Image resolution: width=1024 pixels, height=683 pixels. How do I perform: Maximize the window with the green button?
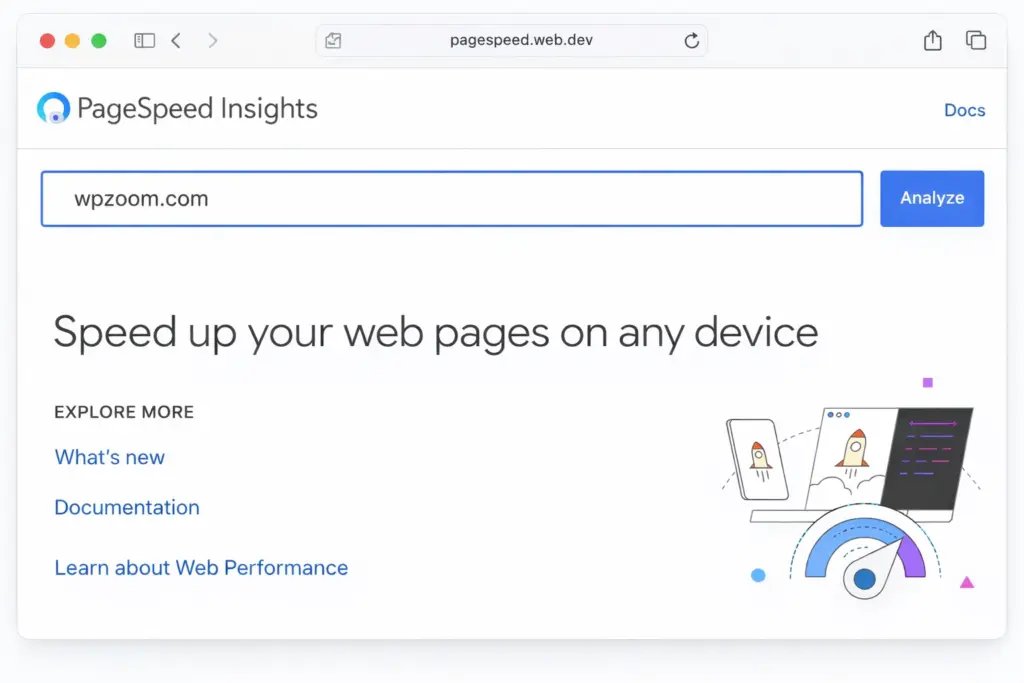(98, 41)
